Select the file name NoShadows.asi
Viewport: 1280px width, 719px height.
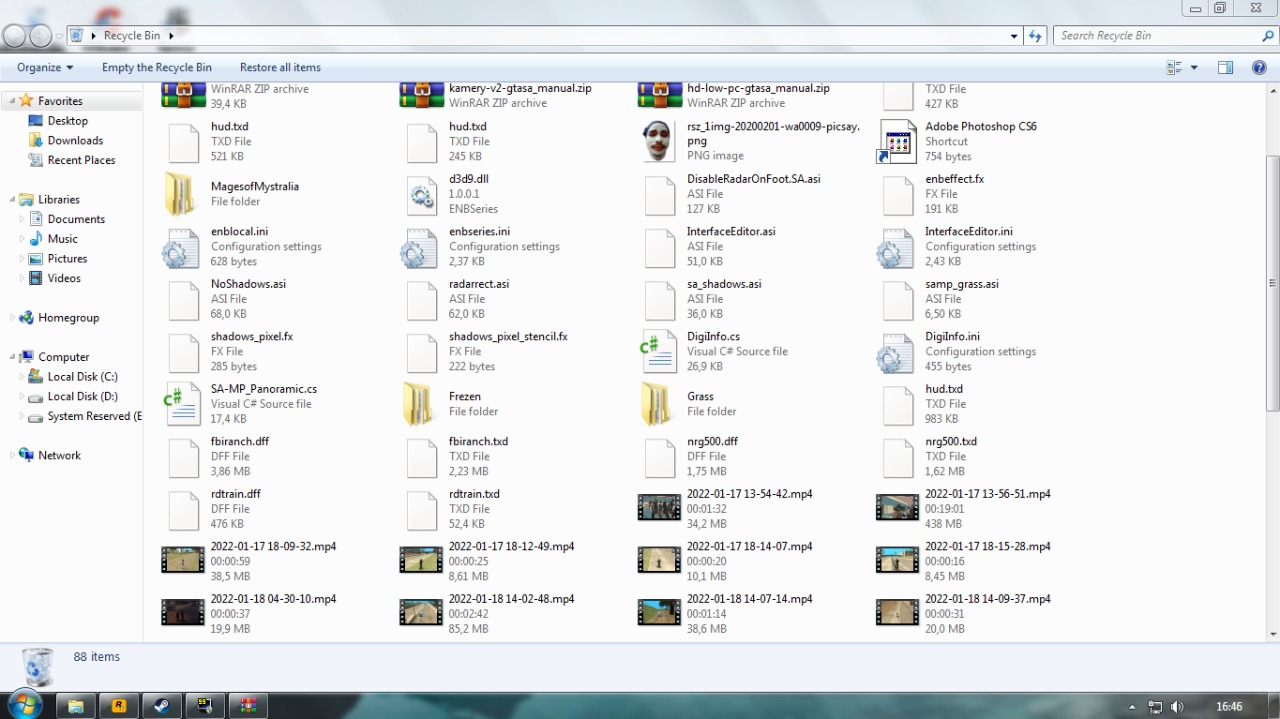point(248,284)
